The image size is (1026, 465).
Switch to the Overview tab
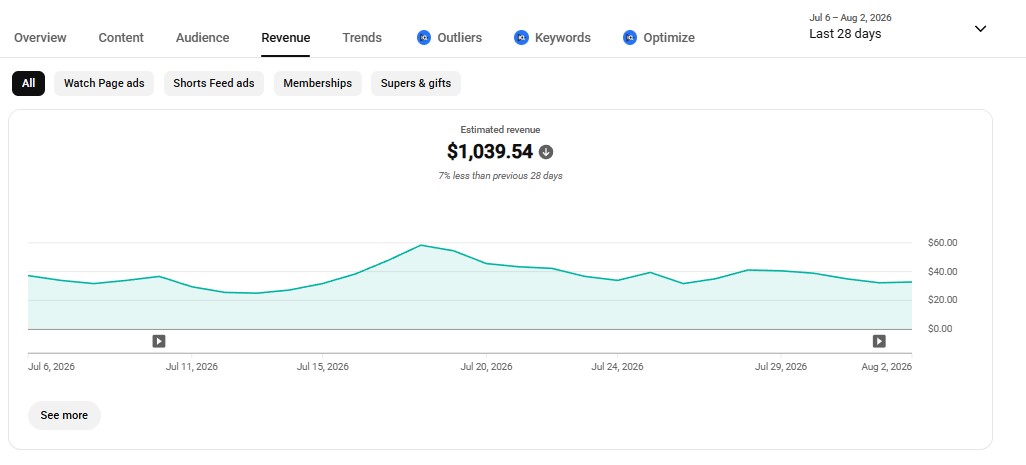40,37
